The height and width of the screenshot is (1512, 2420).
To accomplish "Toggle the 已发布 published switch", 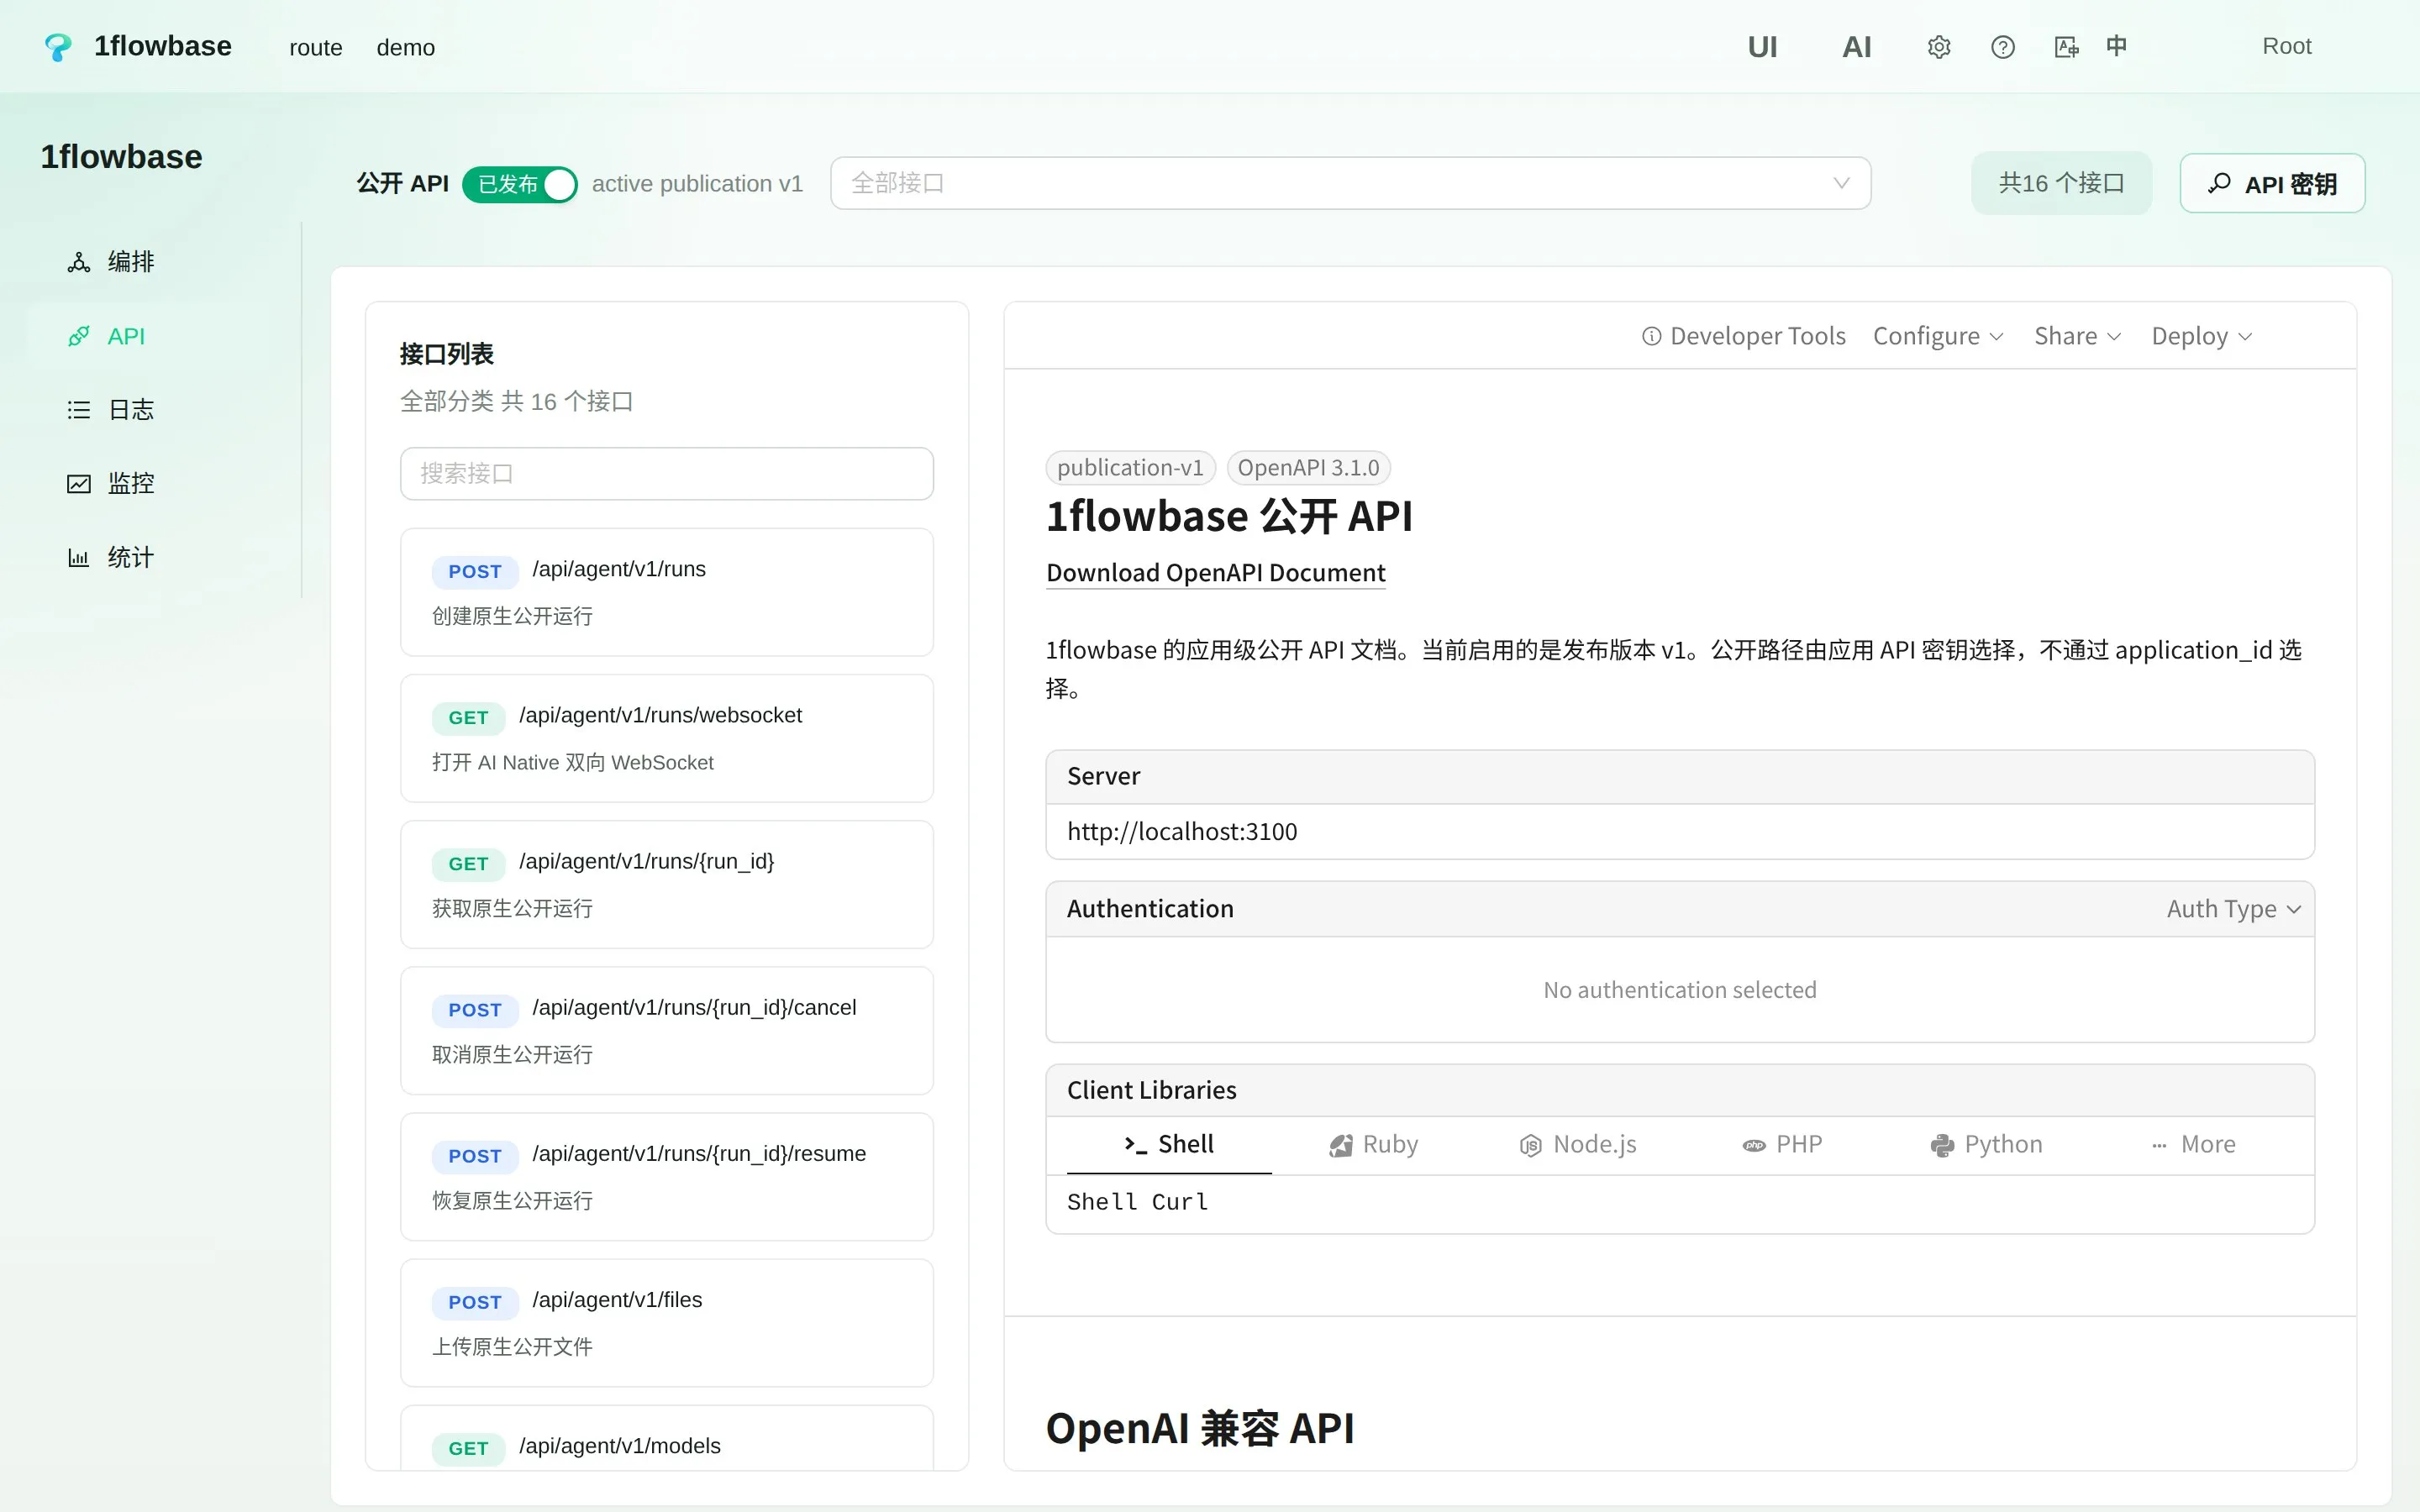I will tap(520, 184).
